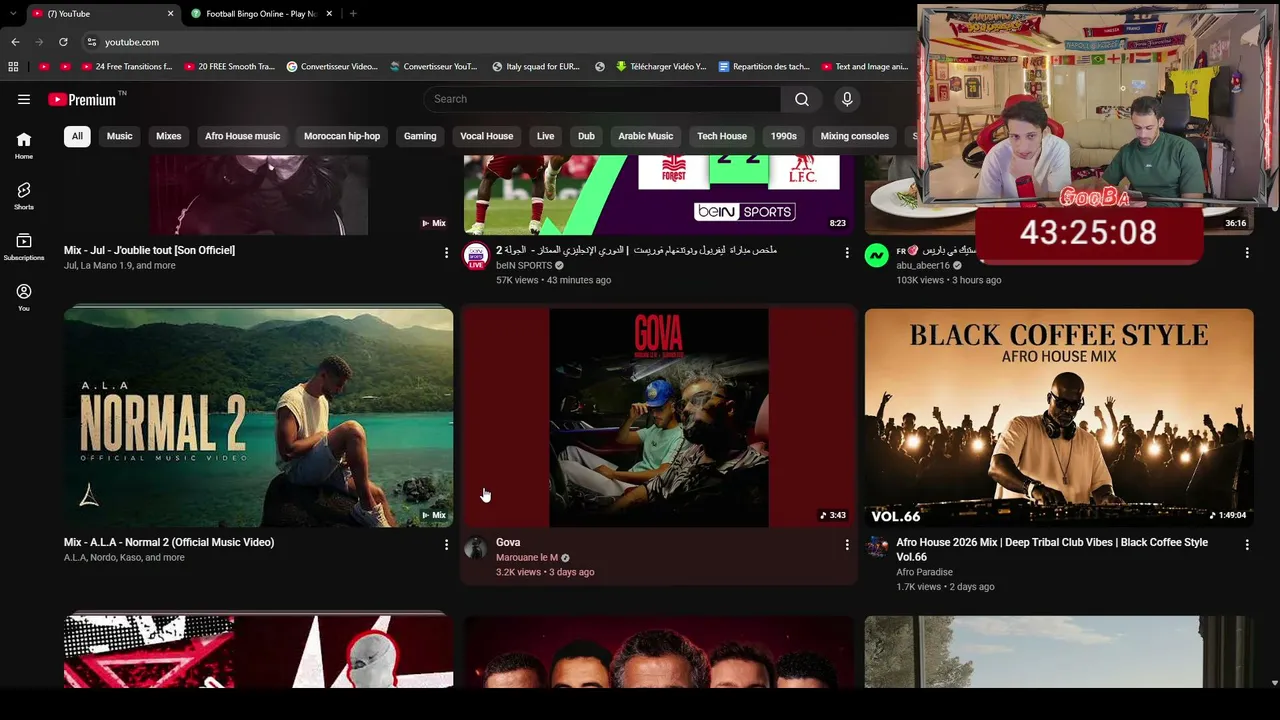Play the Gova video thumbnail

tap(660, 418)
